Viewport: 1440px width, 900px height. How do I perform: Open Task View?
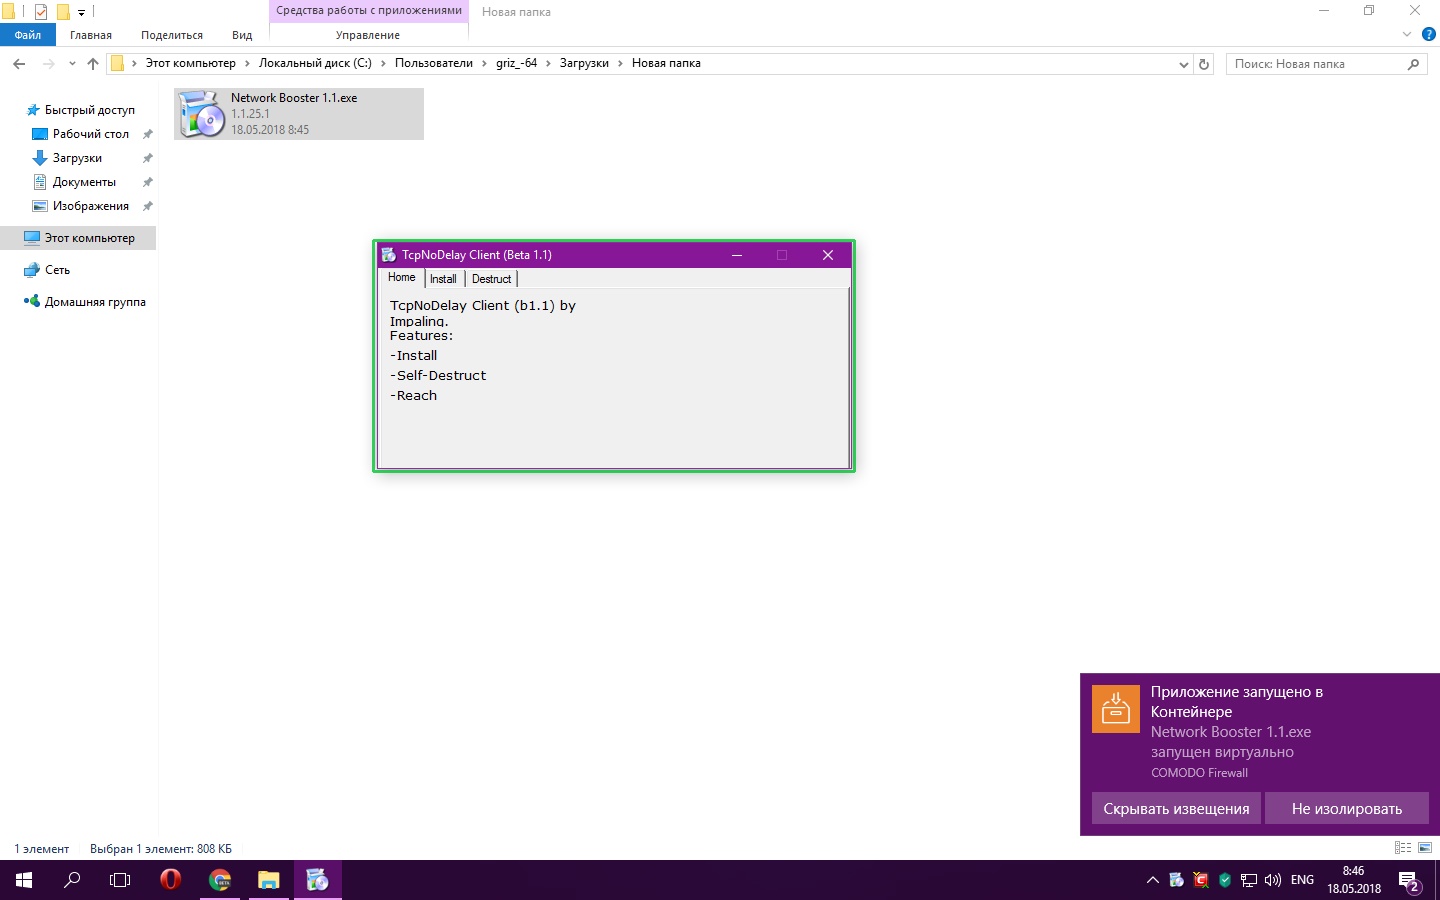[120, 880]
